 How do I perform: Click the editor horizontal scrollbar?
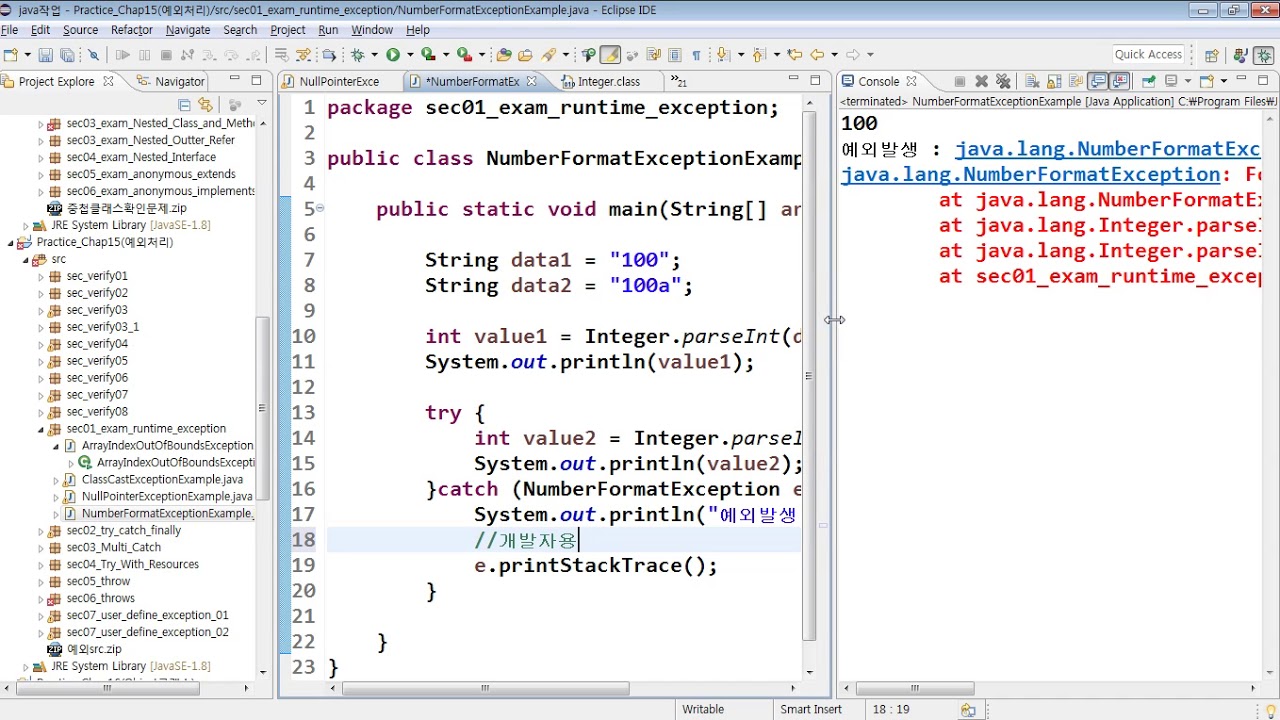click(x=485, y=688)
